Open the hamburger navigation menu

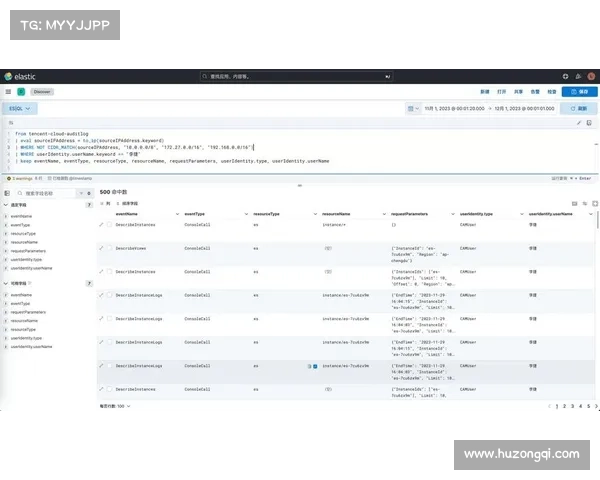[8, 91]
